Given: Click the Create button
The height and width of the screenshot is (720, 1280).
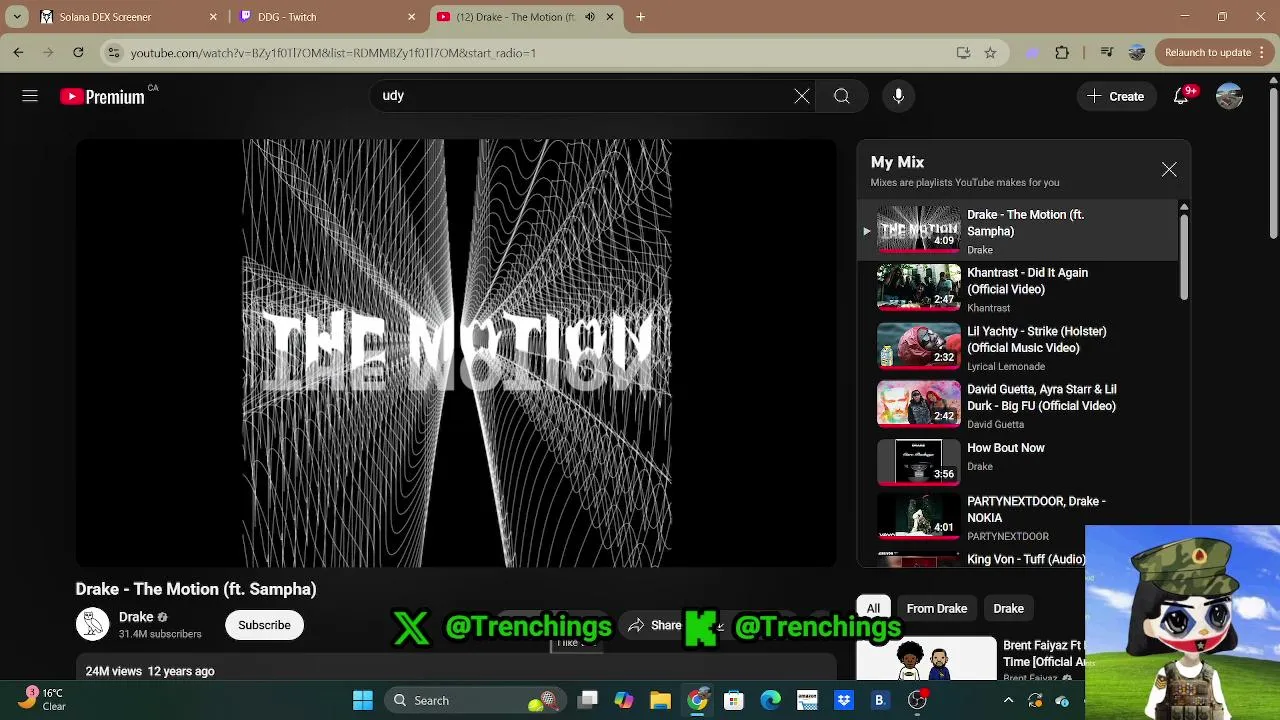Looking at the screenshot, I should (x=1116, y=96).
